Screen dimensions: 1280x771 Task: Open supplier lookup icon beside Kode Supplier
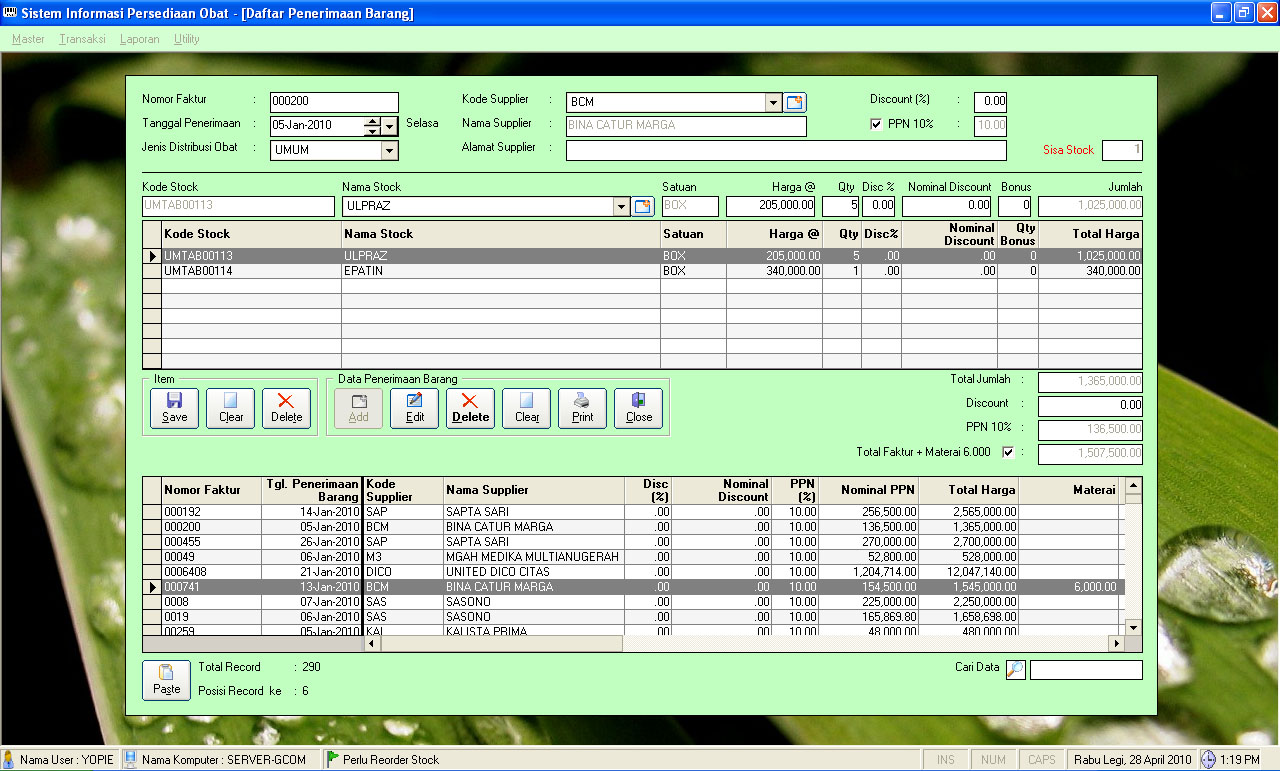click(795, 102)
